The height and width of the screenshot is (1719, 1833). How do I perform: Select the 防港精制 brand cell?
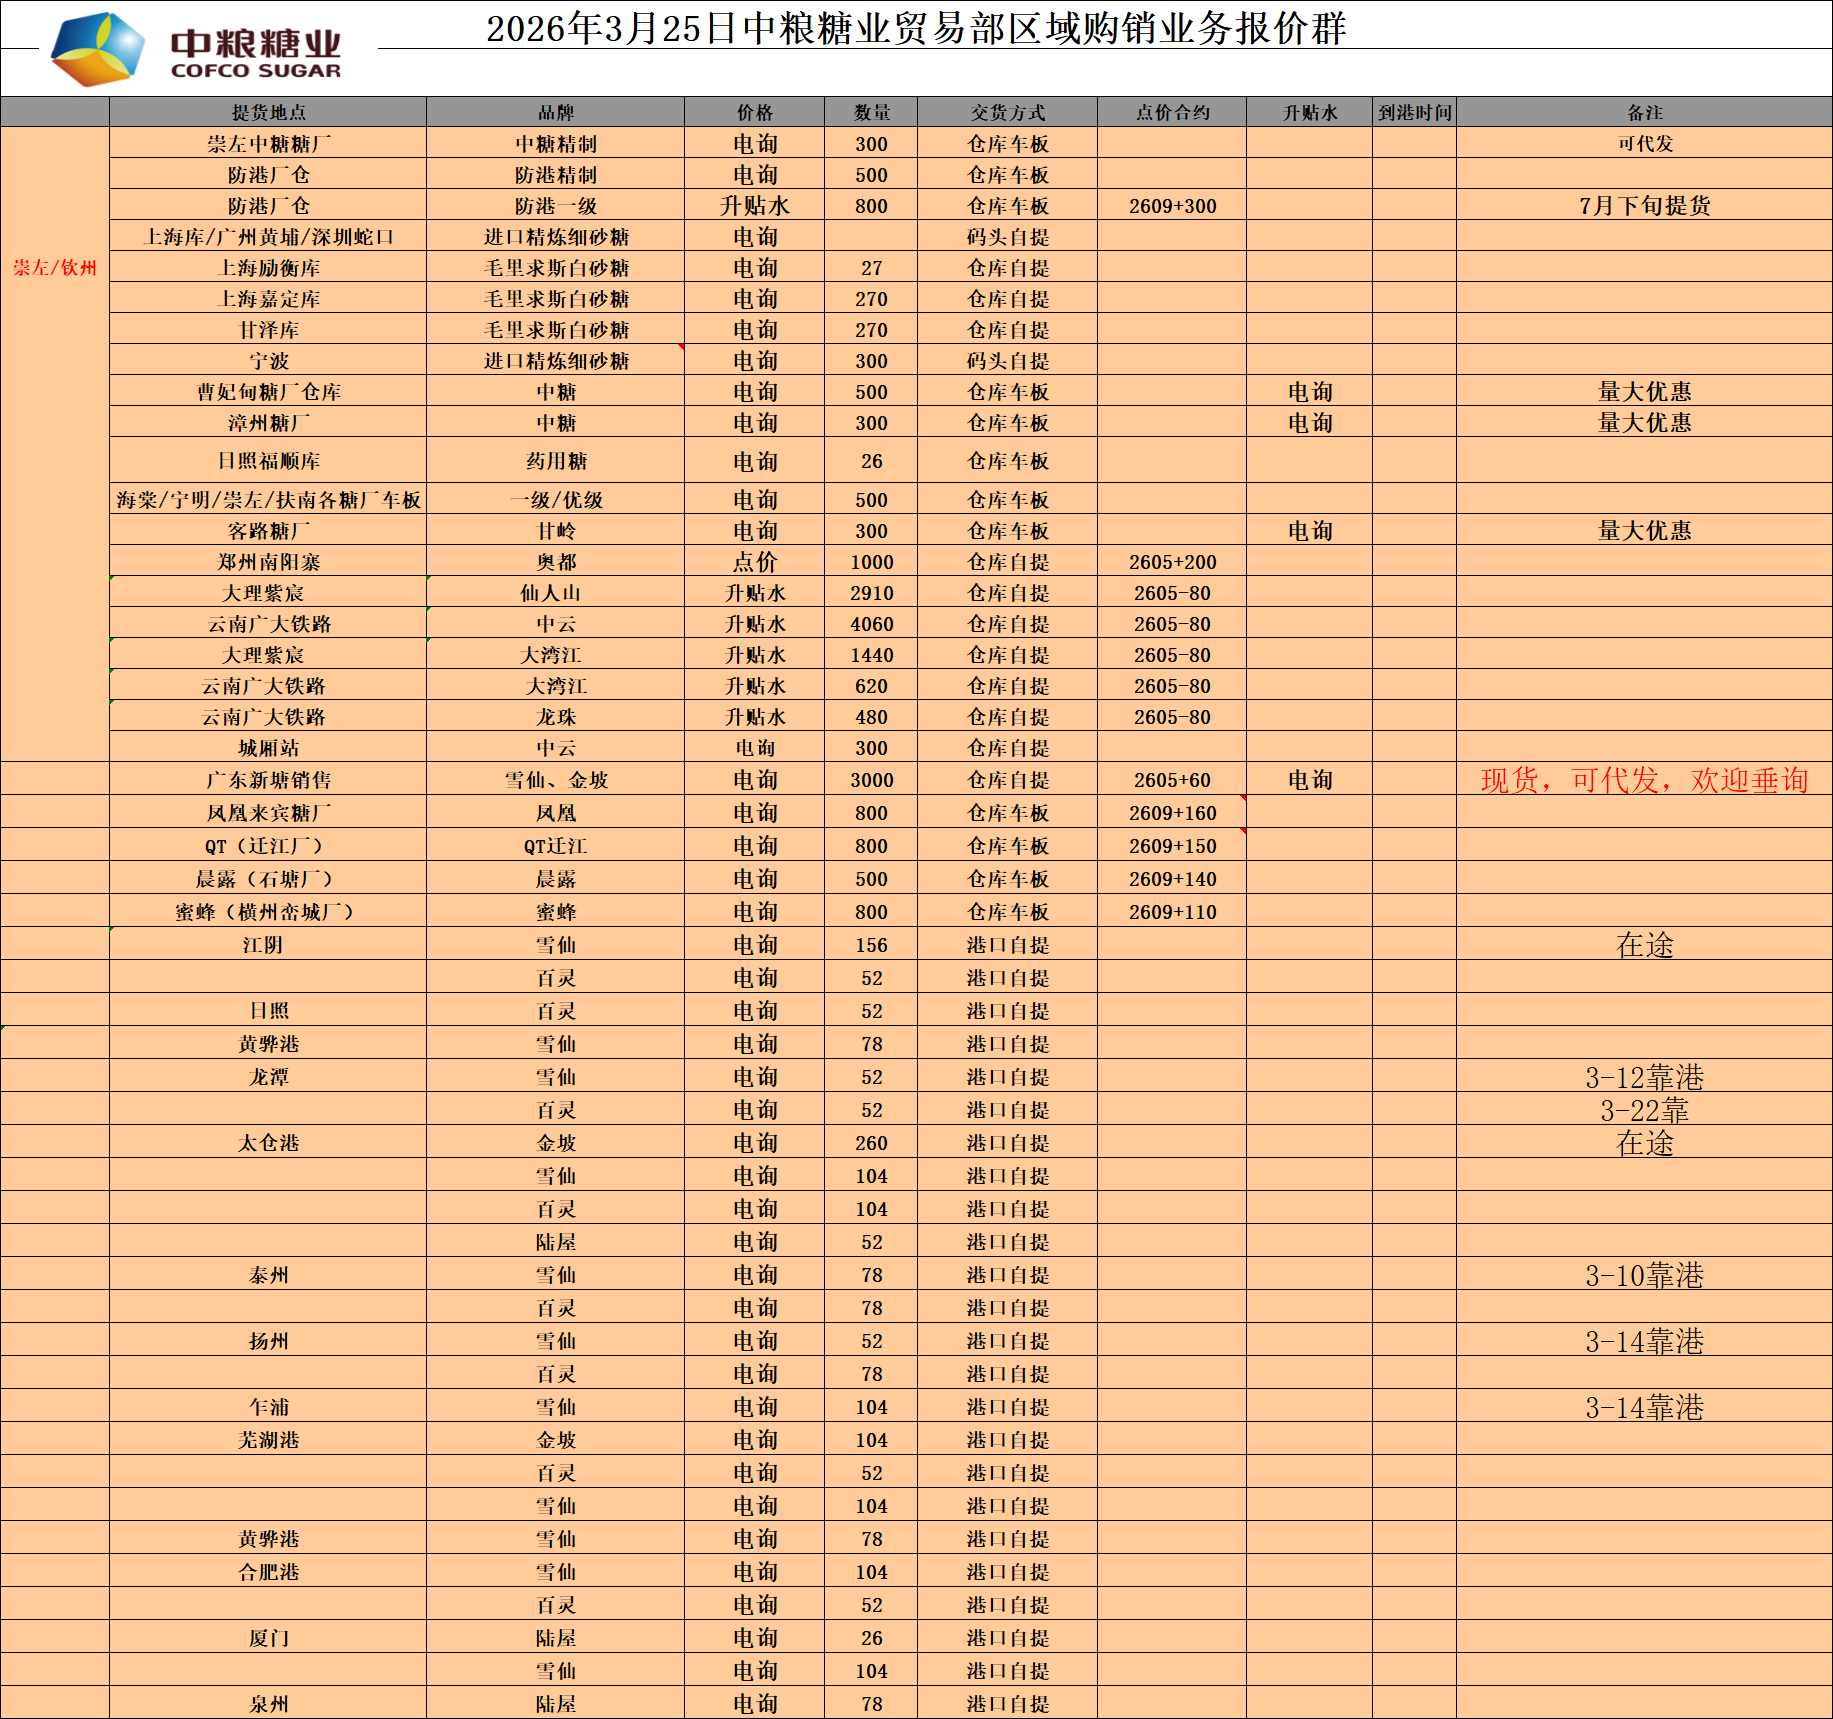555,174
